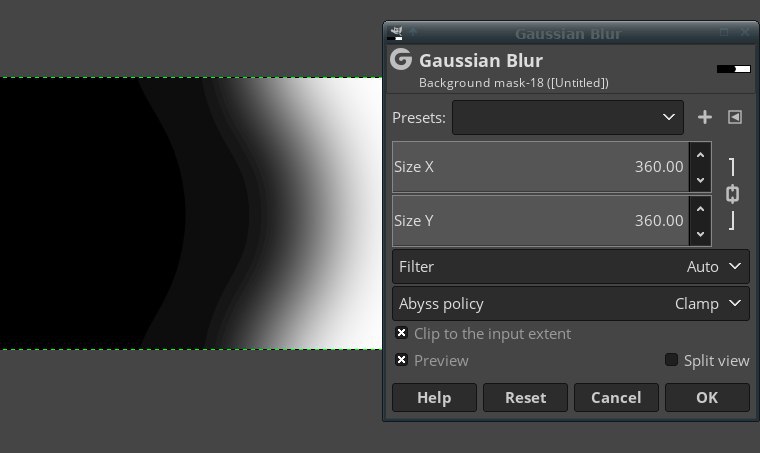
Task: Decrease the Size Y value
Action: pyautogui.click(x=700, y=234)
